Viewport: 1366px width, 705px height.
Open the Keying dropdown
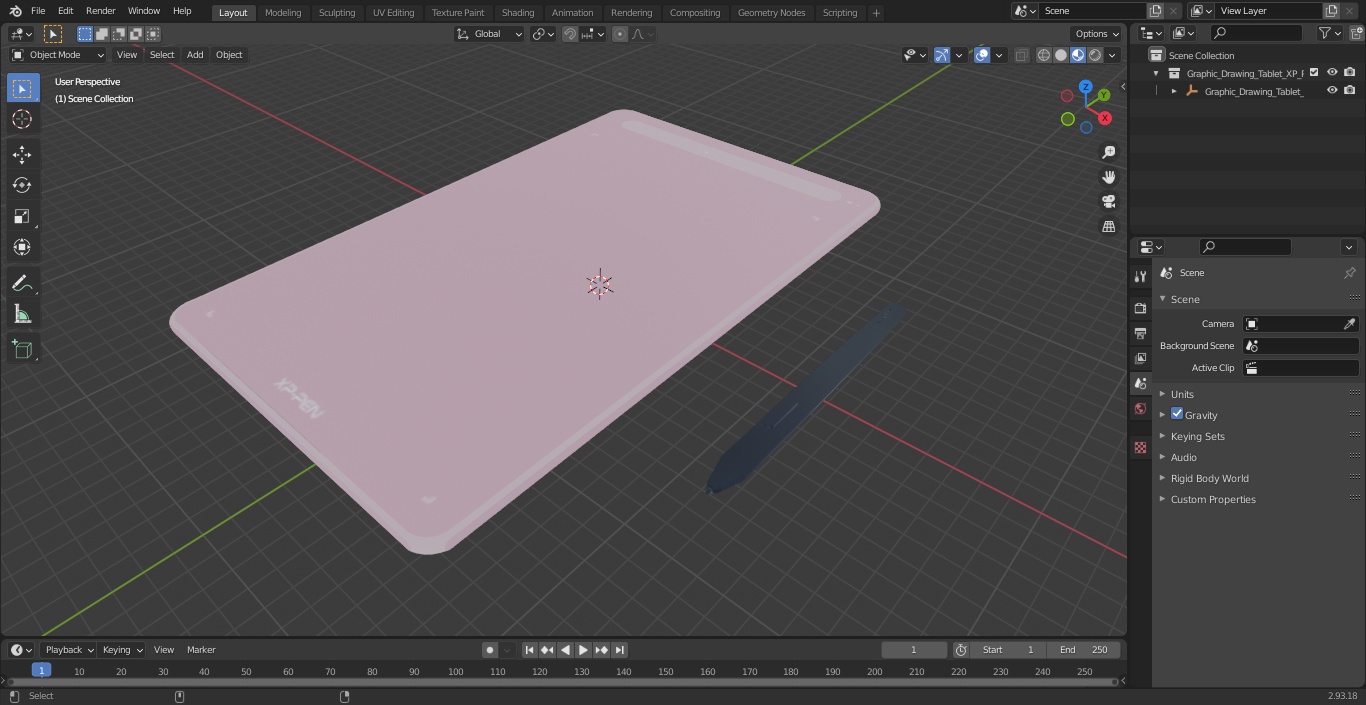pyautogui.click(x=122, y=650)
